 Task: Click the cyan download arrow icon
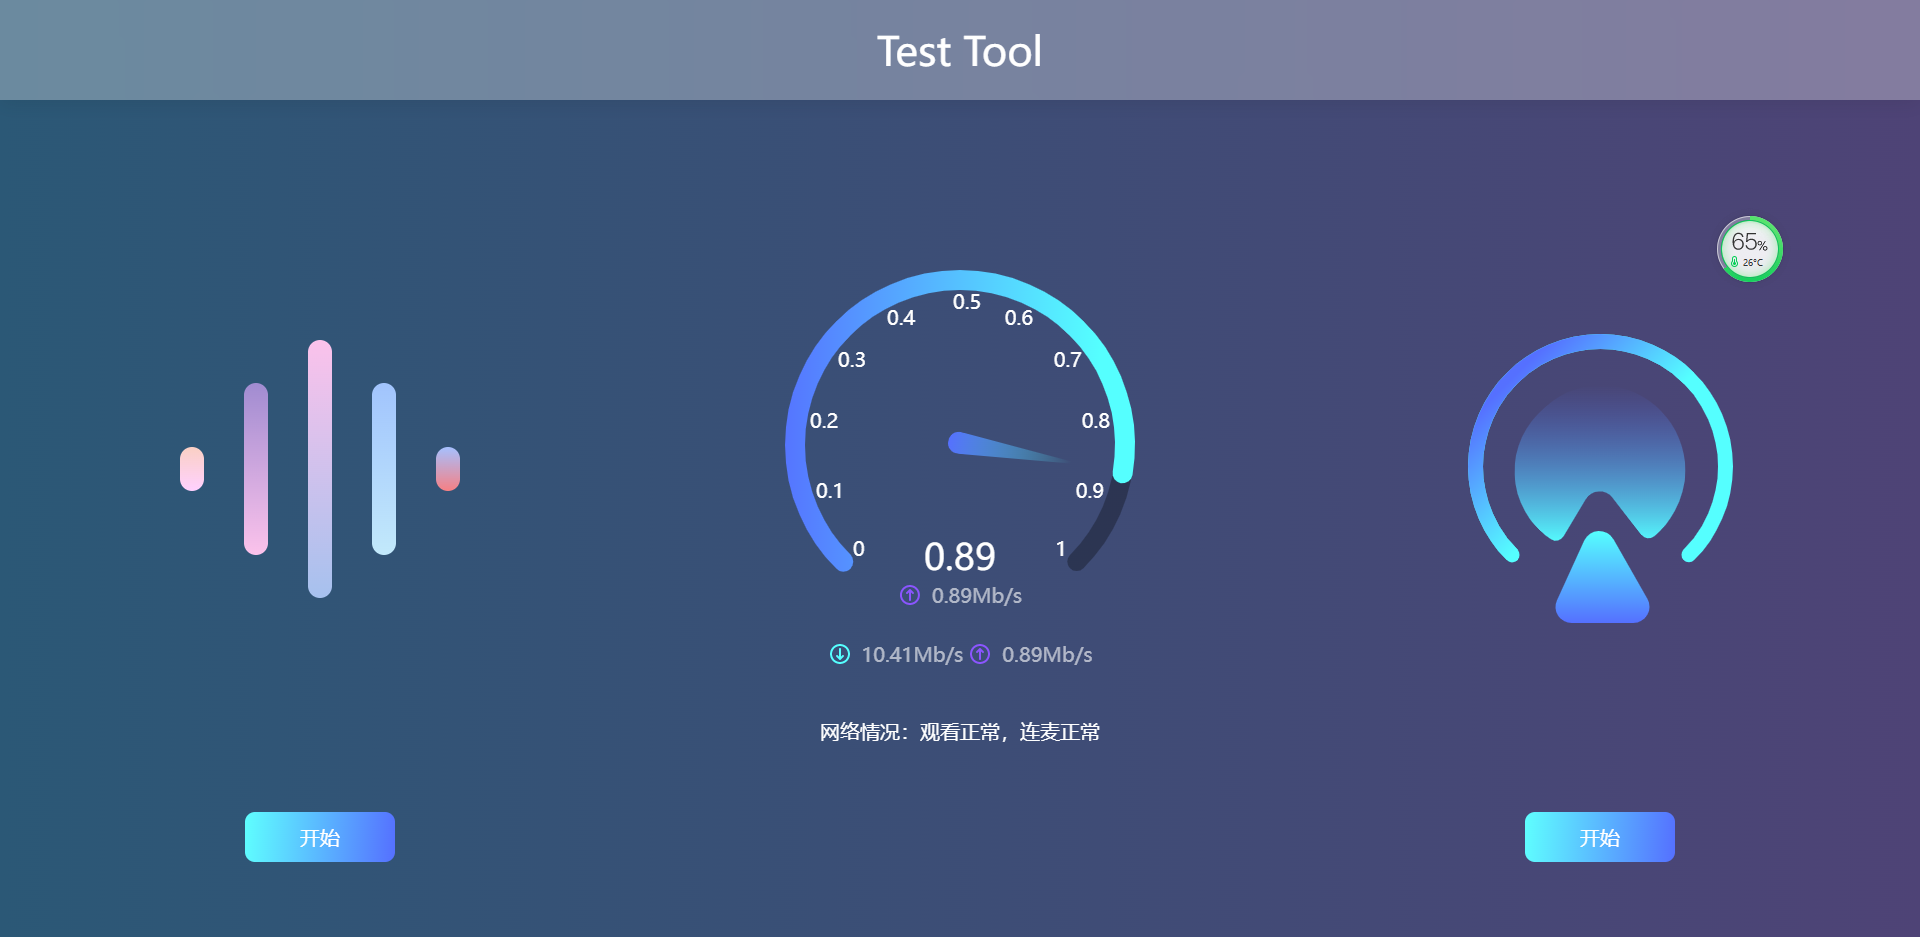point(840,654)
